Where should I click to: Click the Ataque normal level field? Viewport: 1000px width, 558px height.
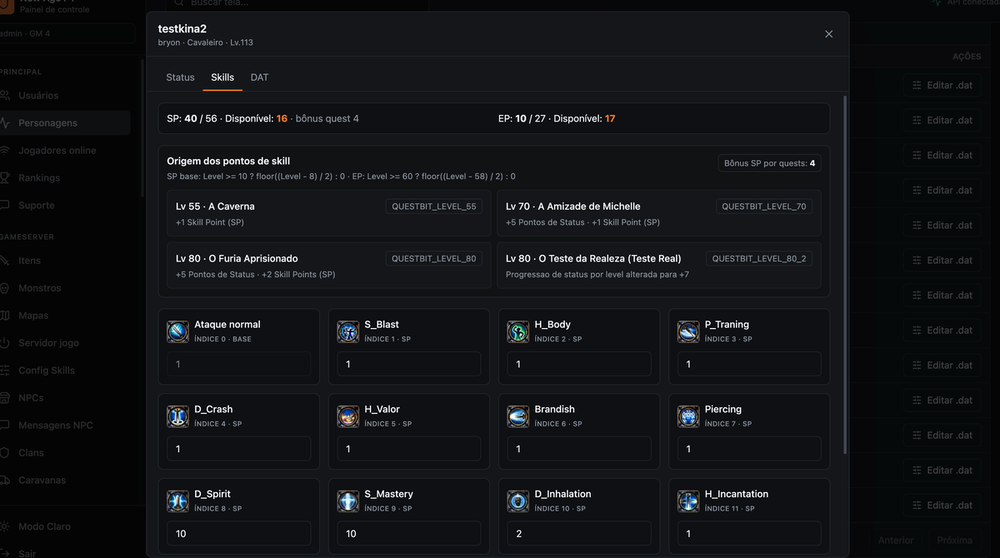239,364
